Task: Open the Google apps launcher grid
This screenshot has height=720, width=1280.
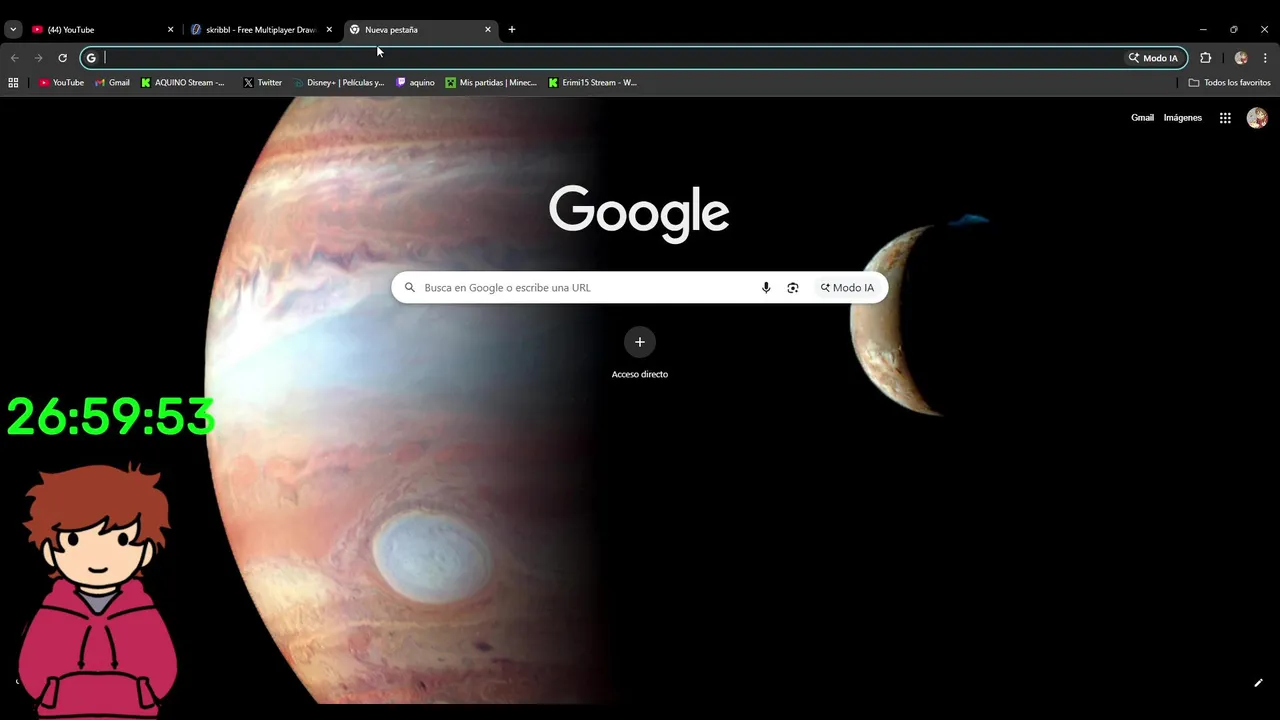Action: pyautogui.click(x=1225, y=118)
